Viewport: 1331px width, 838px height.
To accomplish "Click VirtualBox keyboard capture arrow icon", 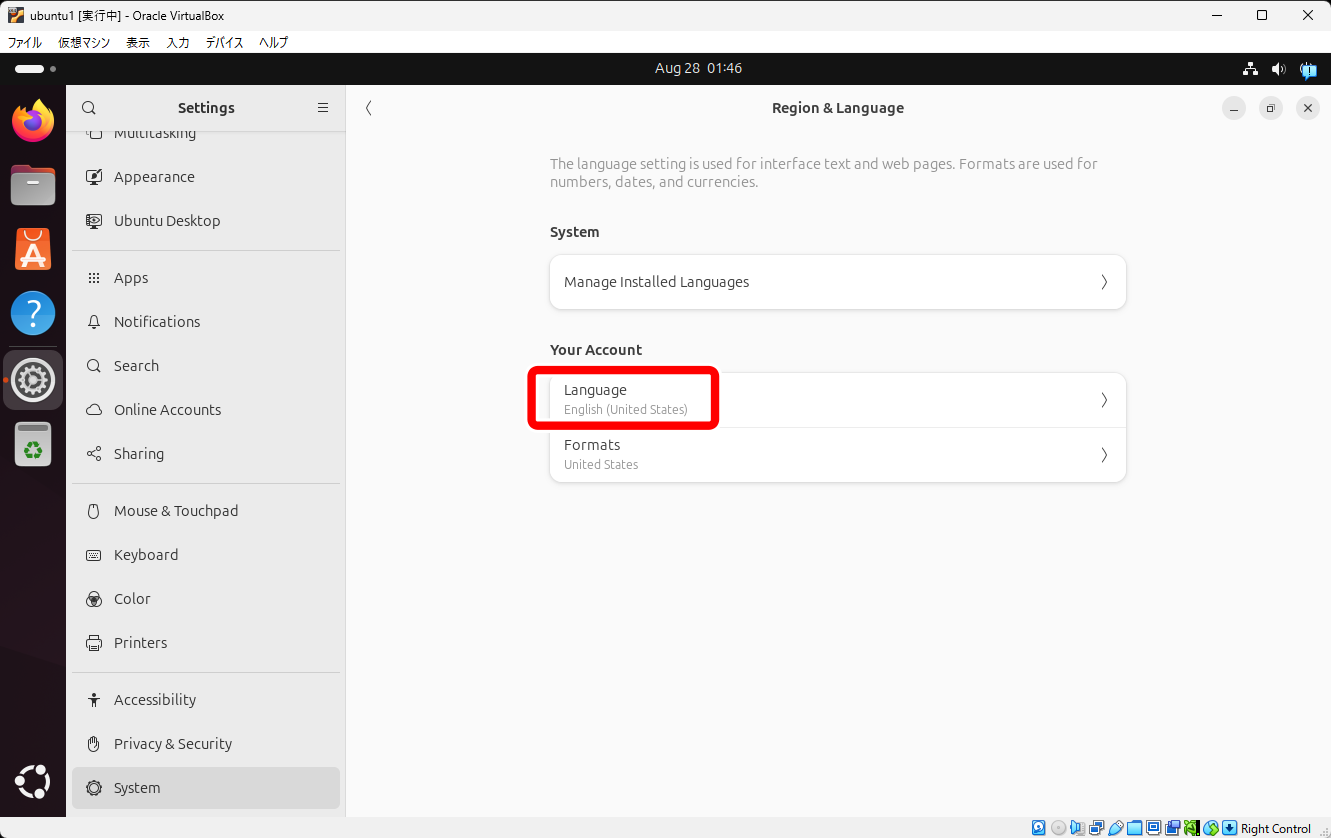I will click(x=1229, y=828).
